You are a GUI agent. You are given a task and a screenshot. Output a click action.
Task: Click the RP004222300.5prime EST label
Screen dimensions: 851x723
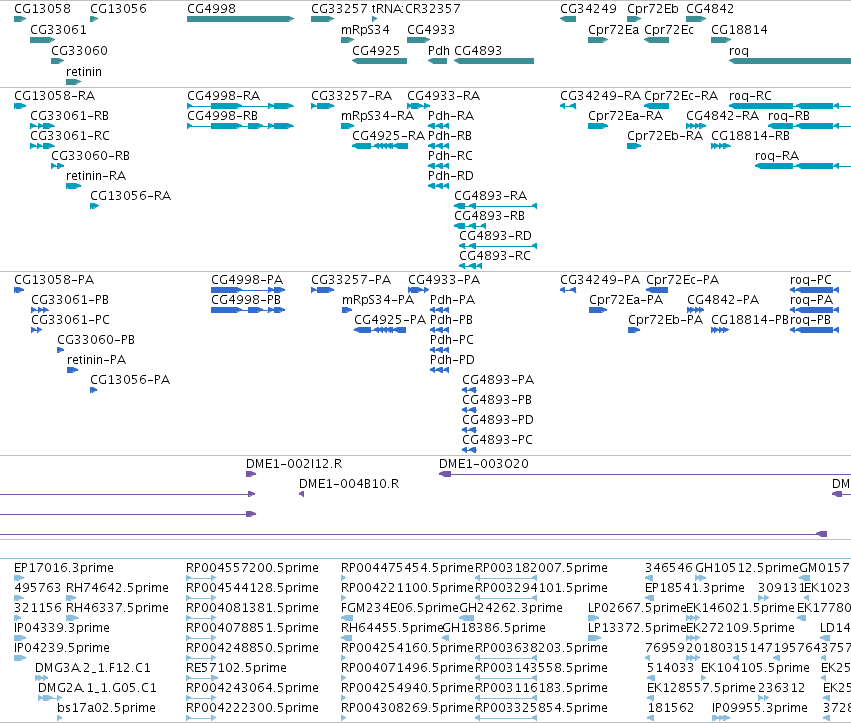[252, 708]
